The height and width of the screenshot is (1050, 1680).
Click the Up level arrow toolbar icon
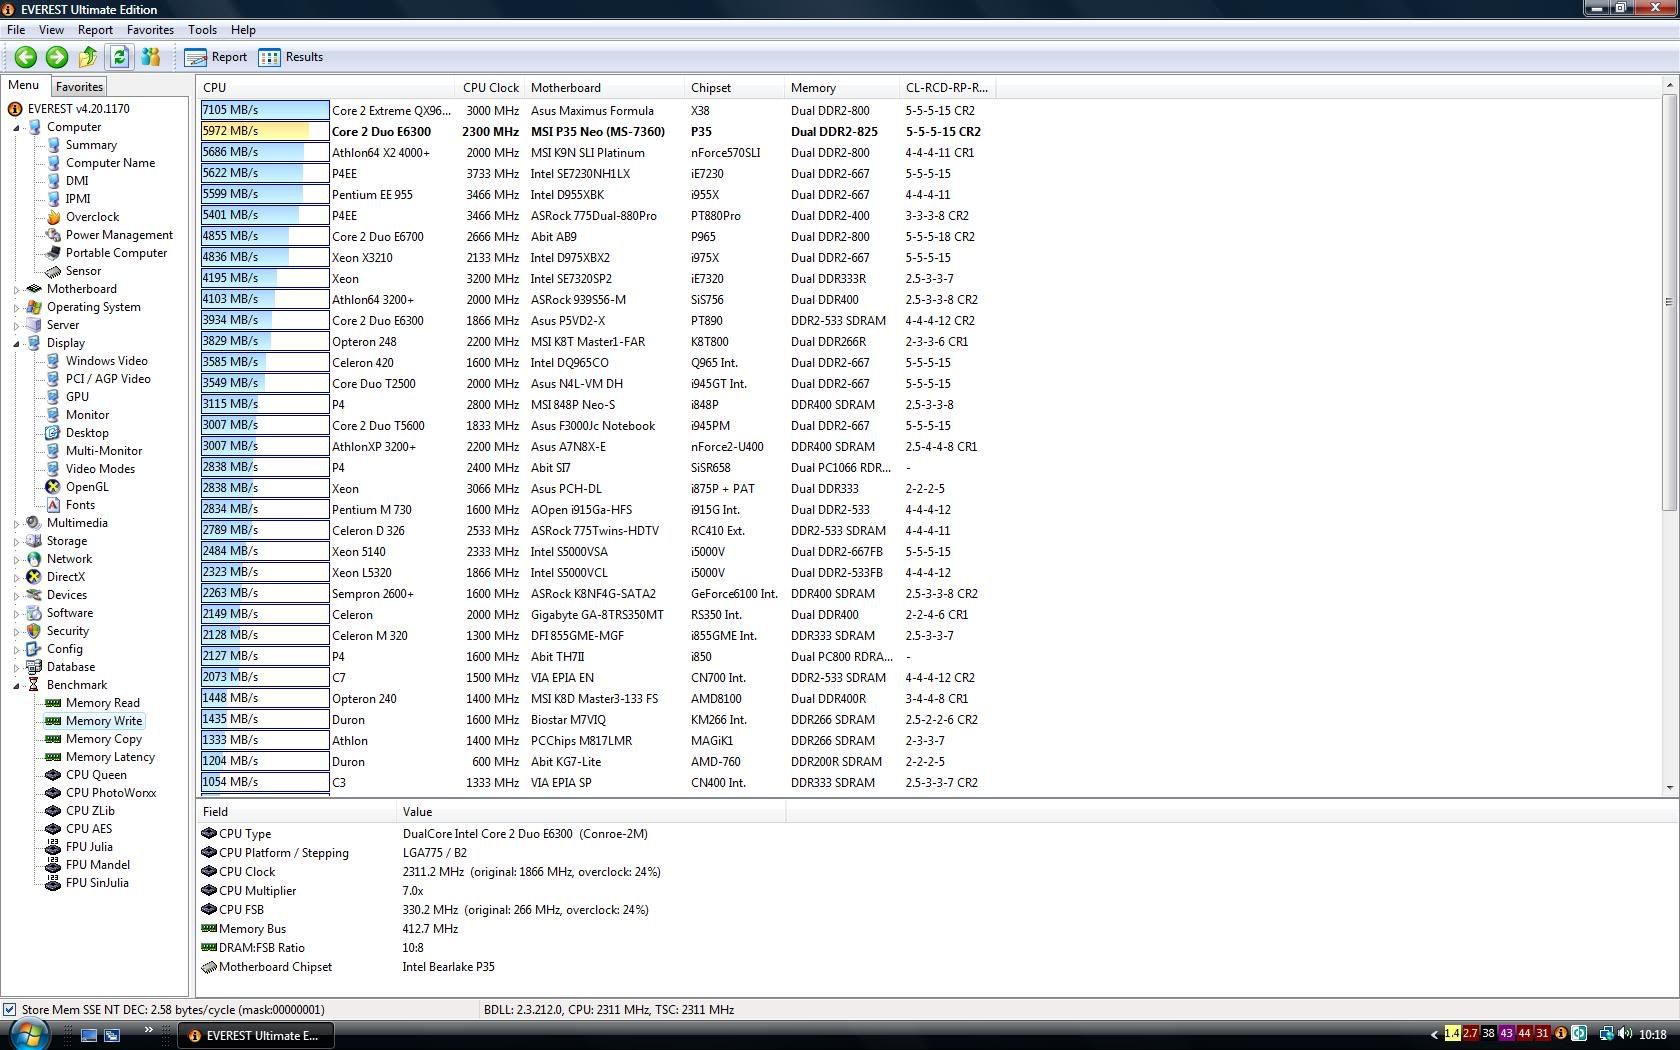tap(88, 57)
